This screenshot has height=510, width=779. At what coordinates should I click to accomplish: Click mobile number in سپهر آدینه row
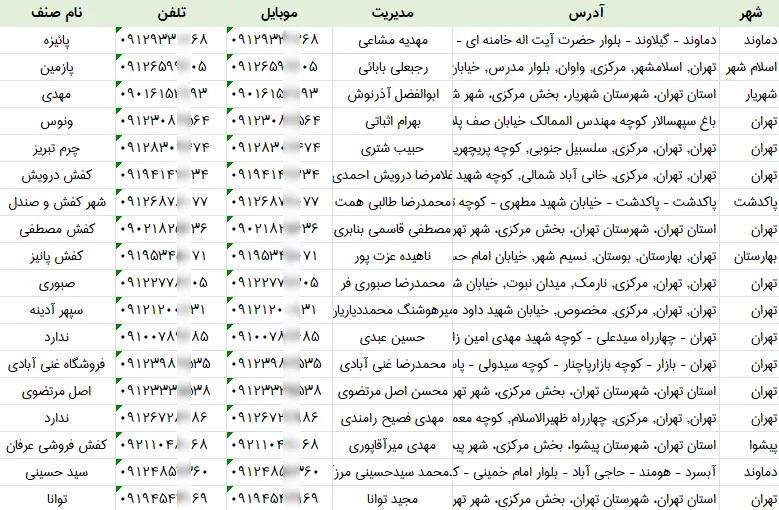pos(279,310)
